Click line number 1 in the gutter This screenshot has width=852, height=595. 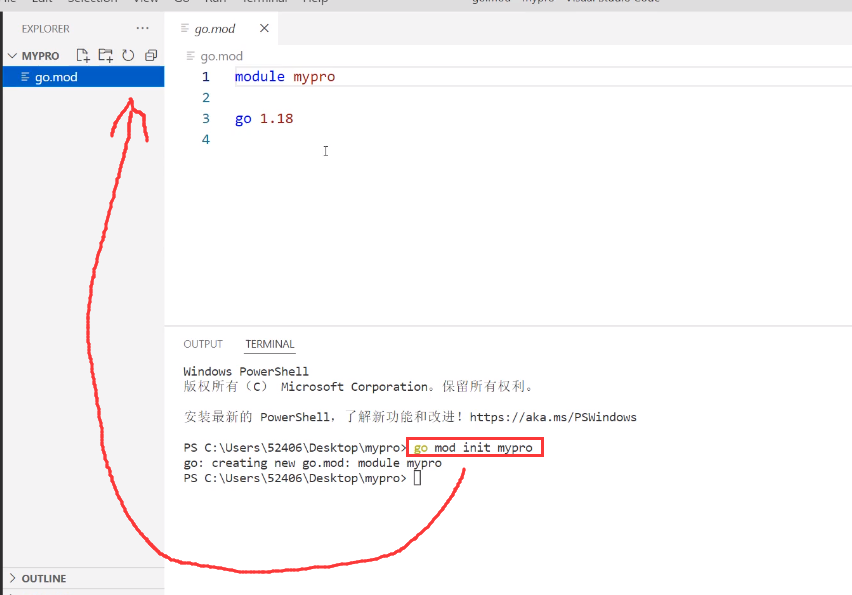click(x=205, y=77)
